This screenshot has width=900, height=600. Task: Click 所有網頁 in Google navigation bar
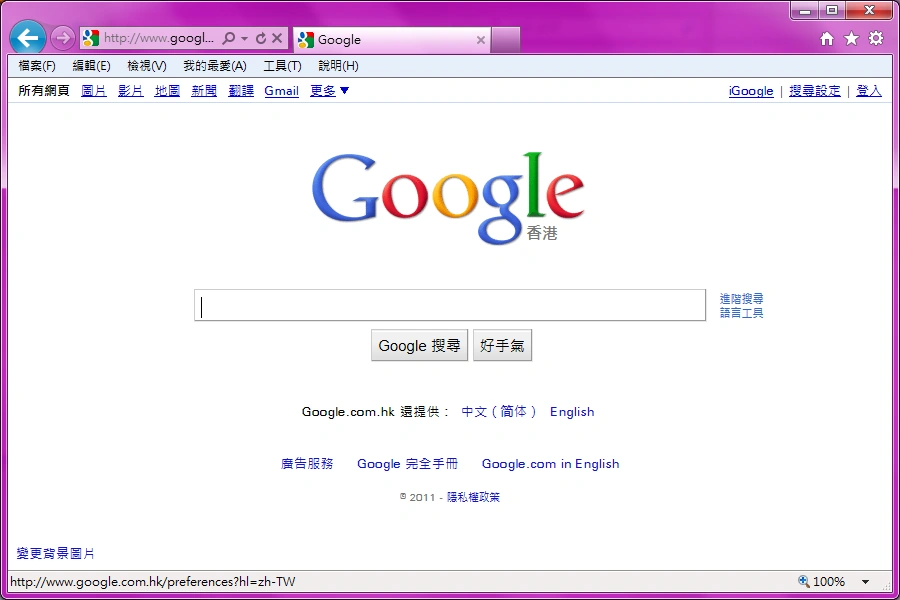click(44, 91)
